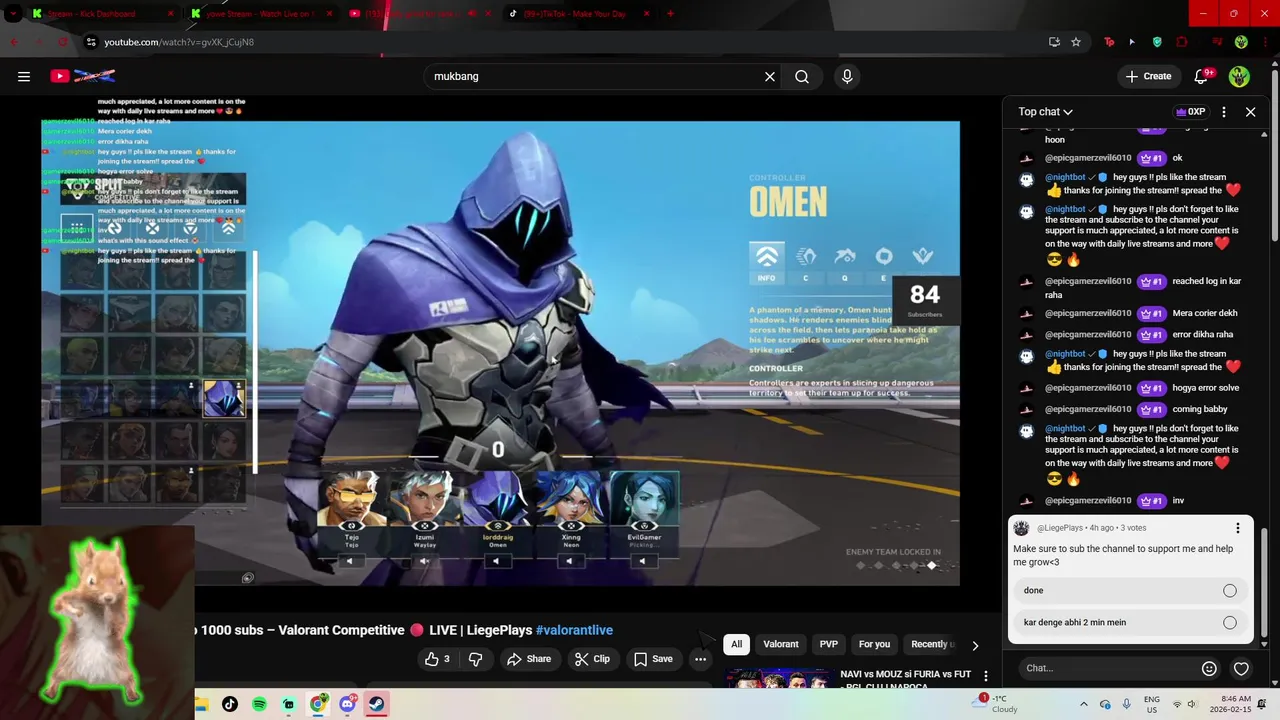Viewport: 1280px width, 720px height.
Task: Open the account avatar menu
Action: click(x=1239, y=76)
